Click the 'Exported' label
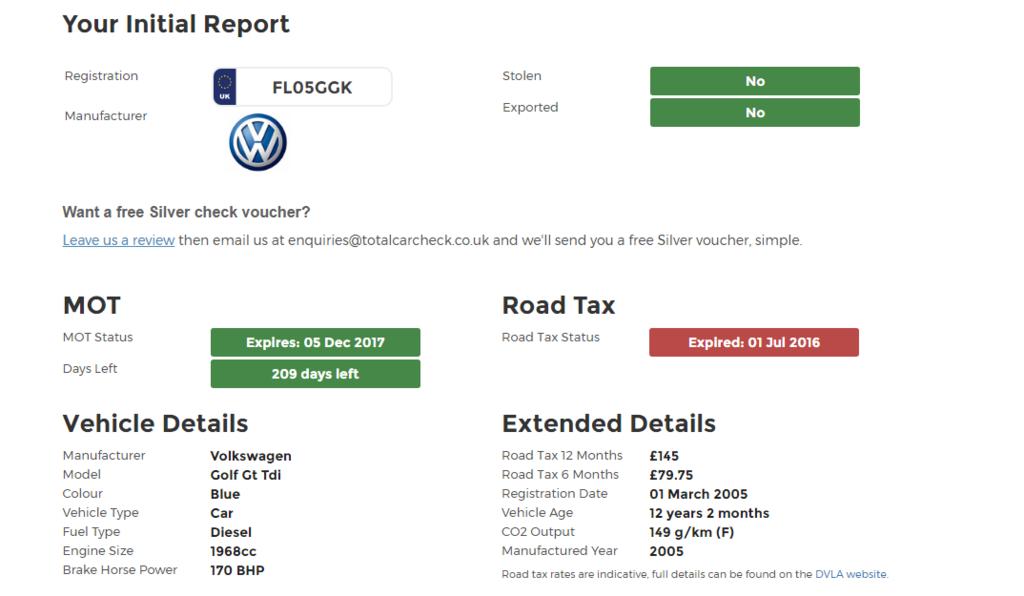The height and width of the screenshot is (596, 1024). pos(530,107)
